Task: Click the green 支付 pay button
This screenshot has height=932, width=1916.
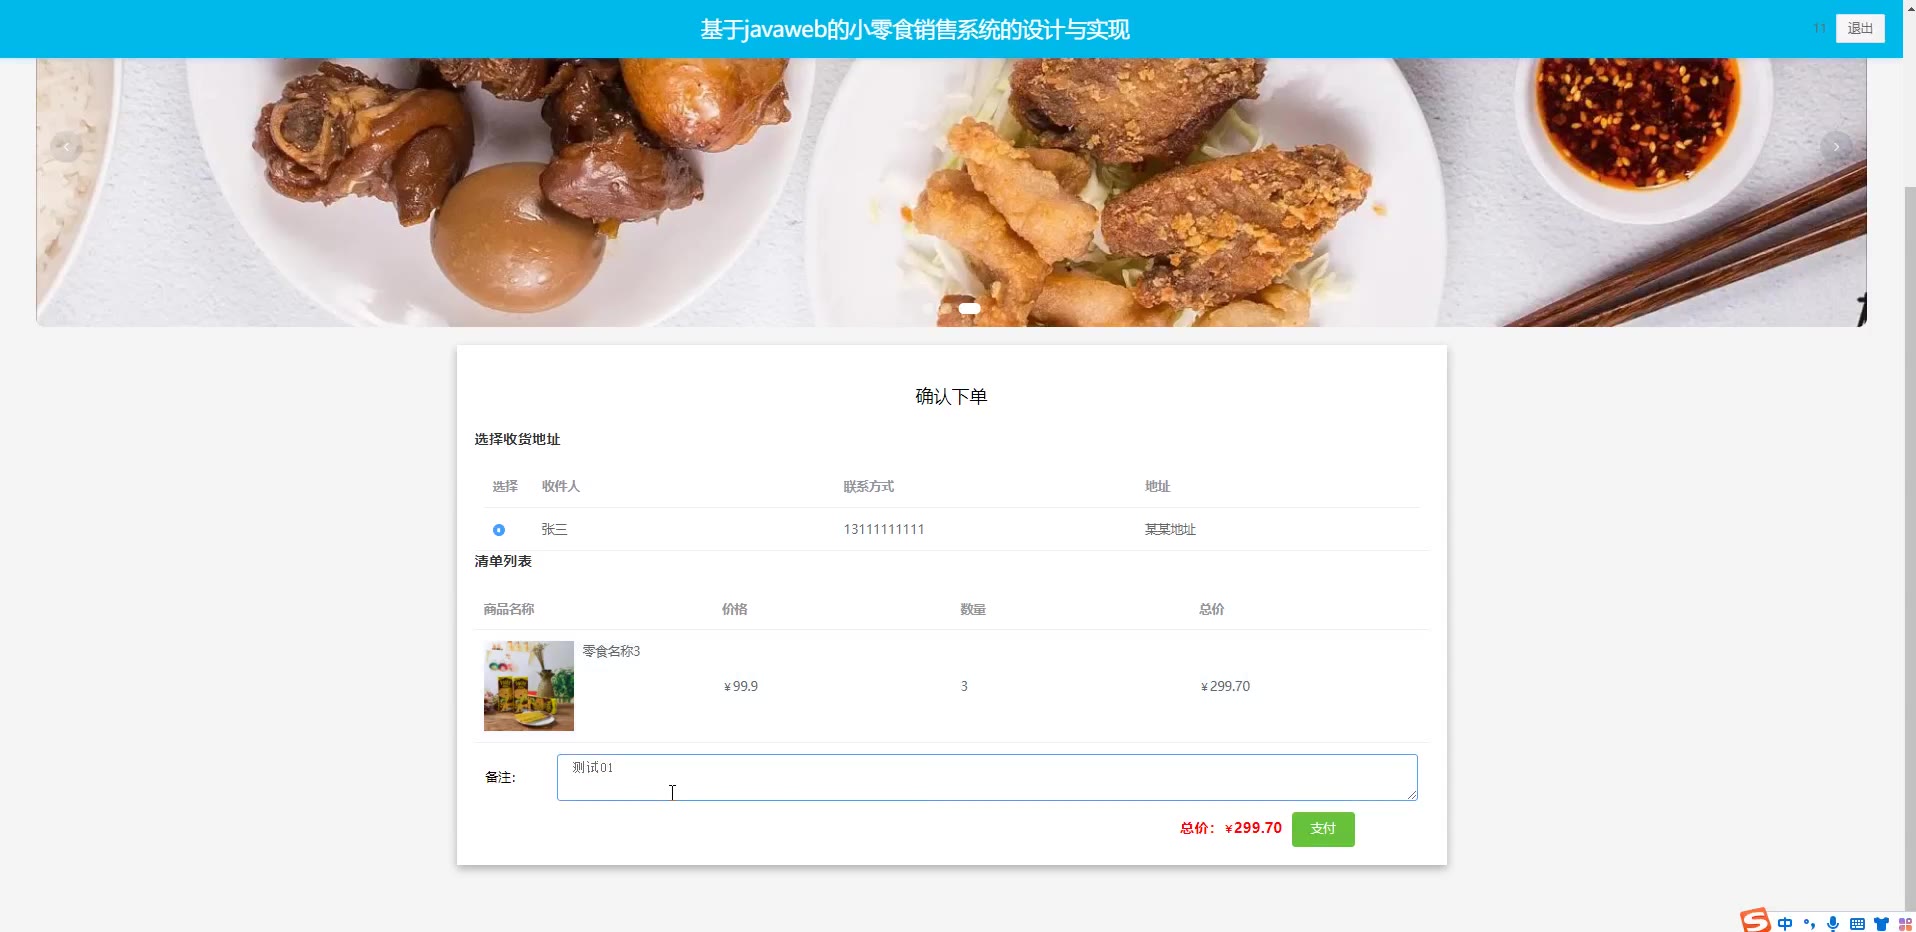Action: 1323,829
